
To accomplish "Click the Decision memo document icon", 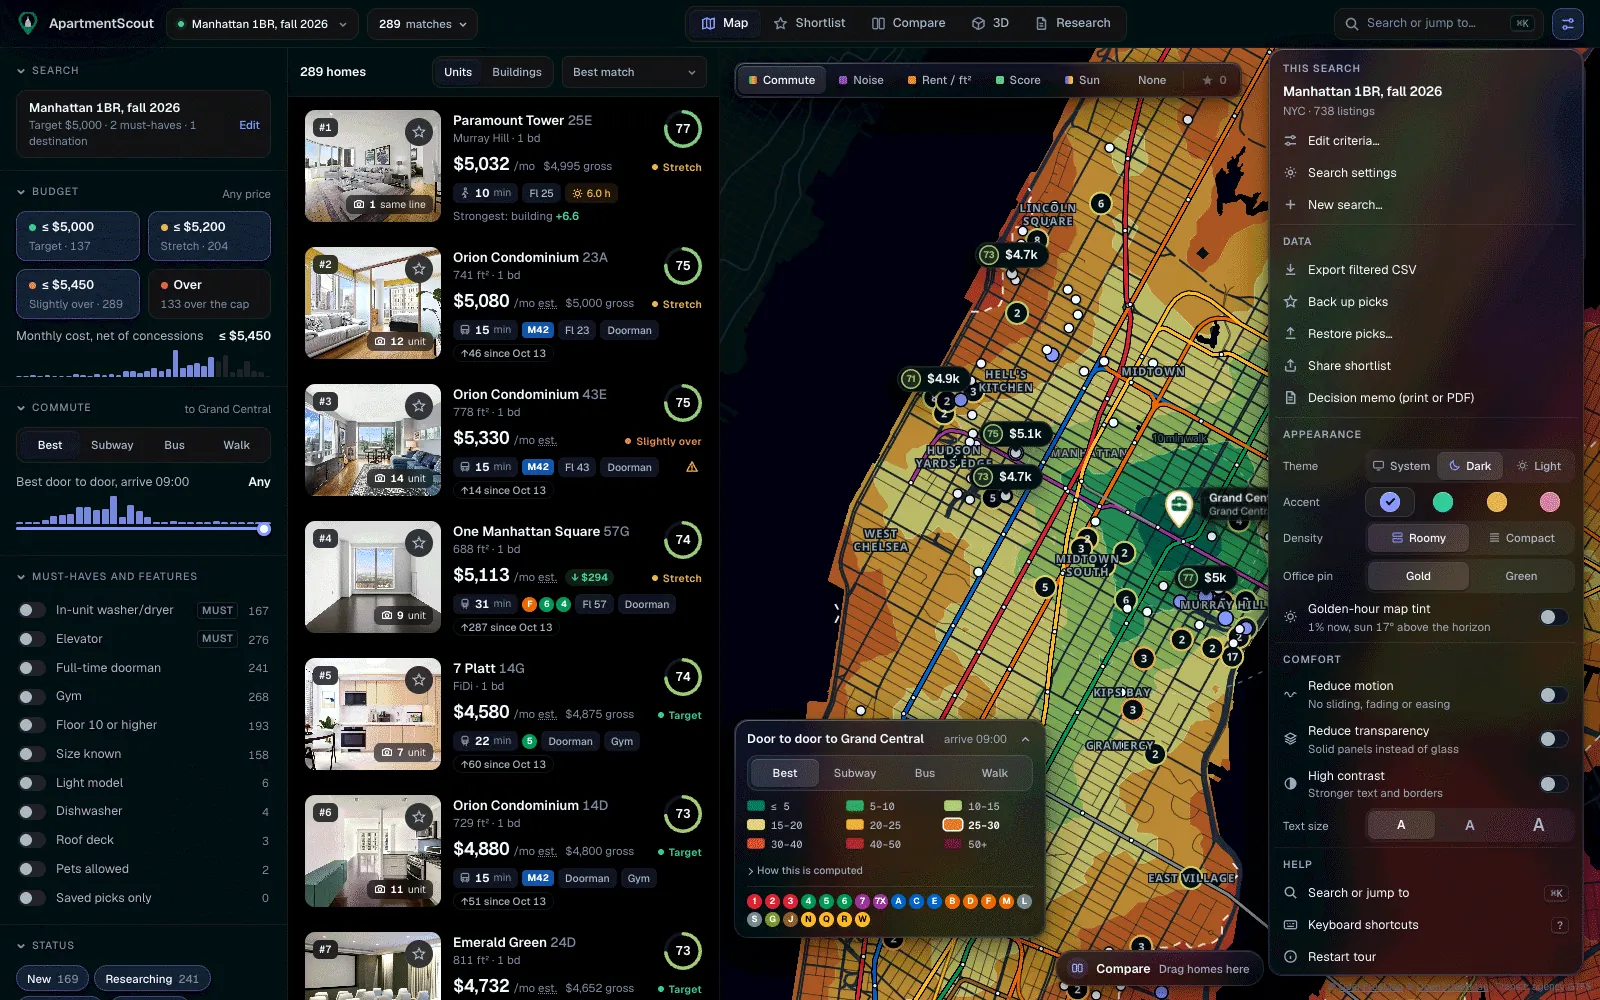I will click(x=1290, y=398).
